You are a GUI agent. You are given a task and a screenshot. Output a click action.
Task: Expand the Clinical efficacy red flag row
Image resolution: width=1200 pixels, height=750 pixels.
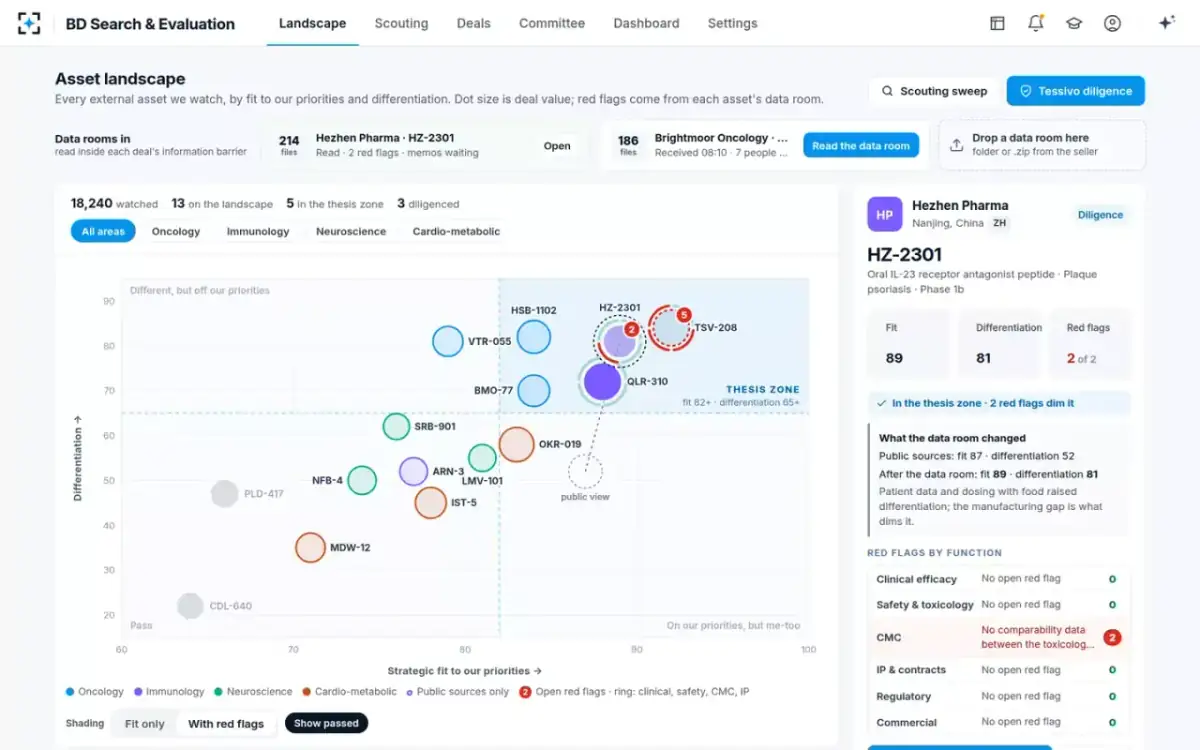[x=997, y=579]
